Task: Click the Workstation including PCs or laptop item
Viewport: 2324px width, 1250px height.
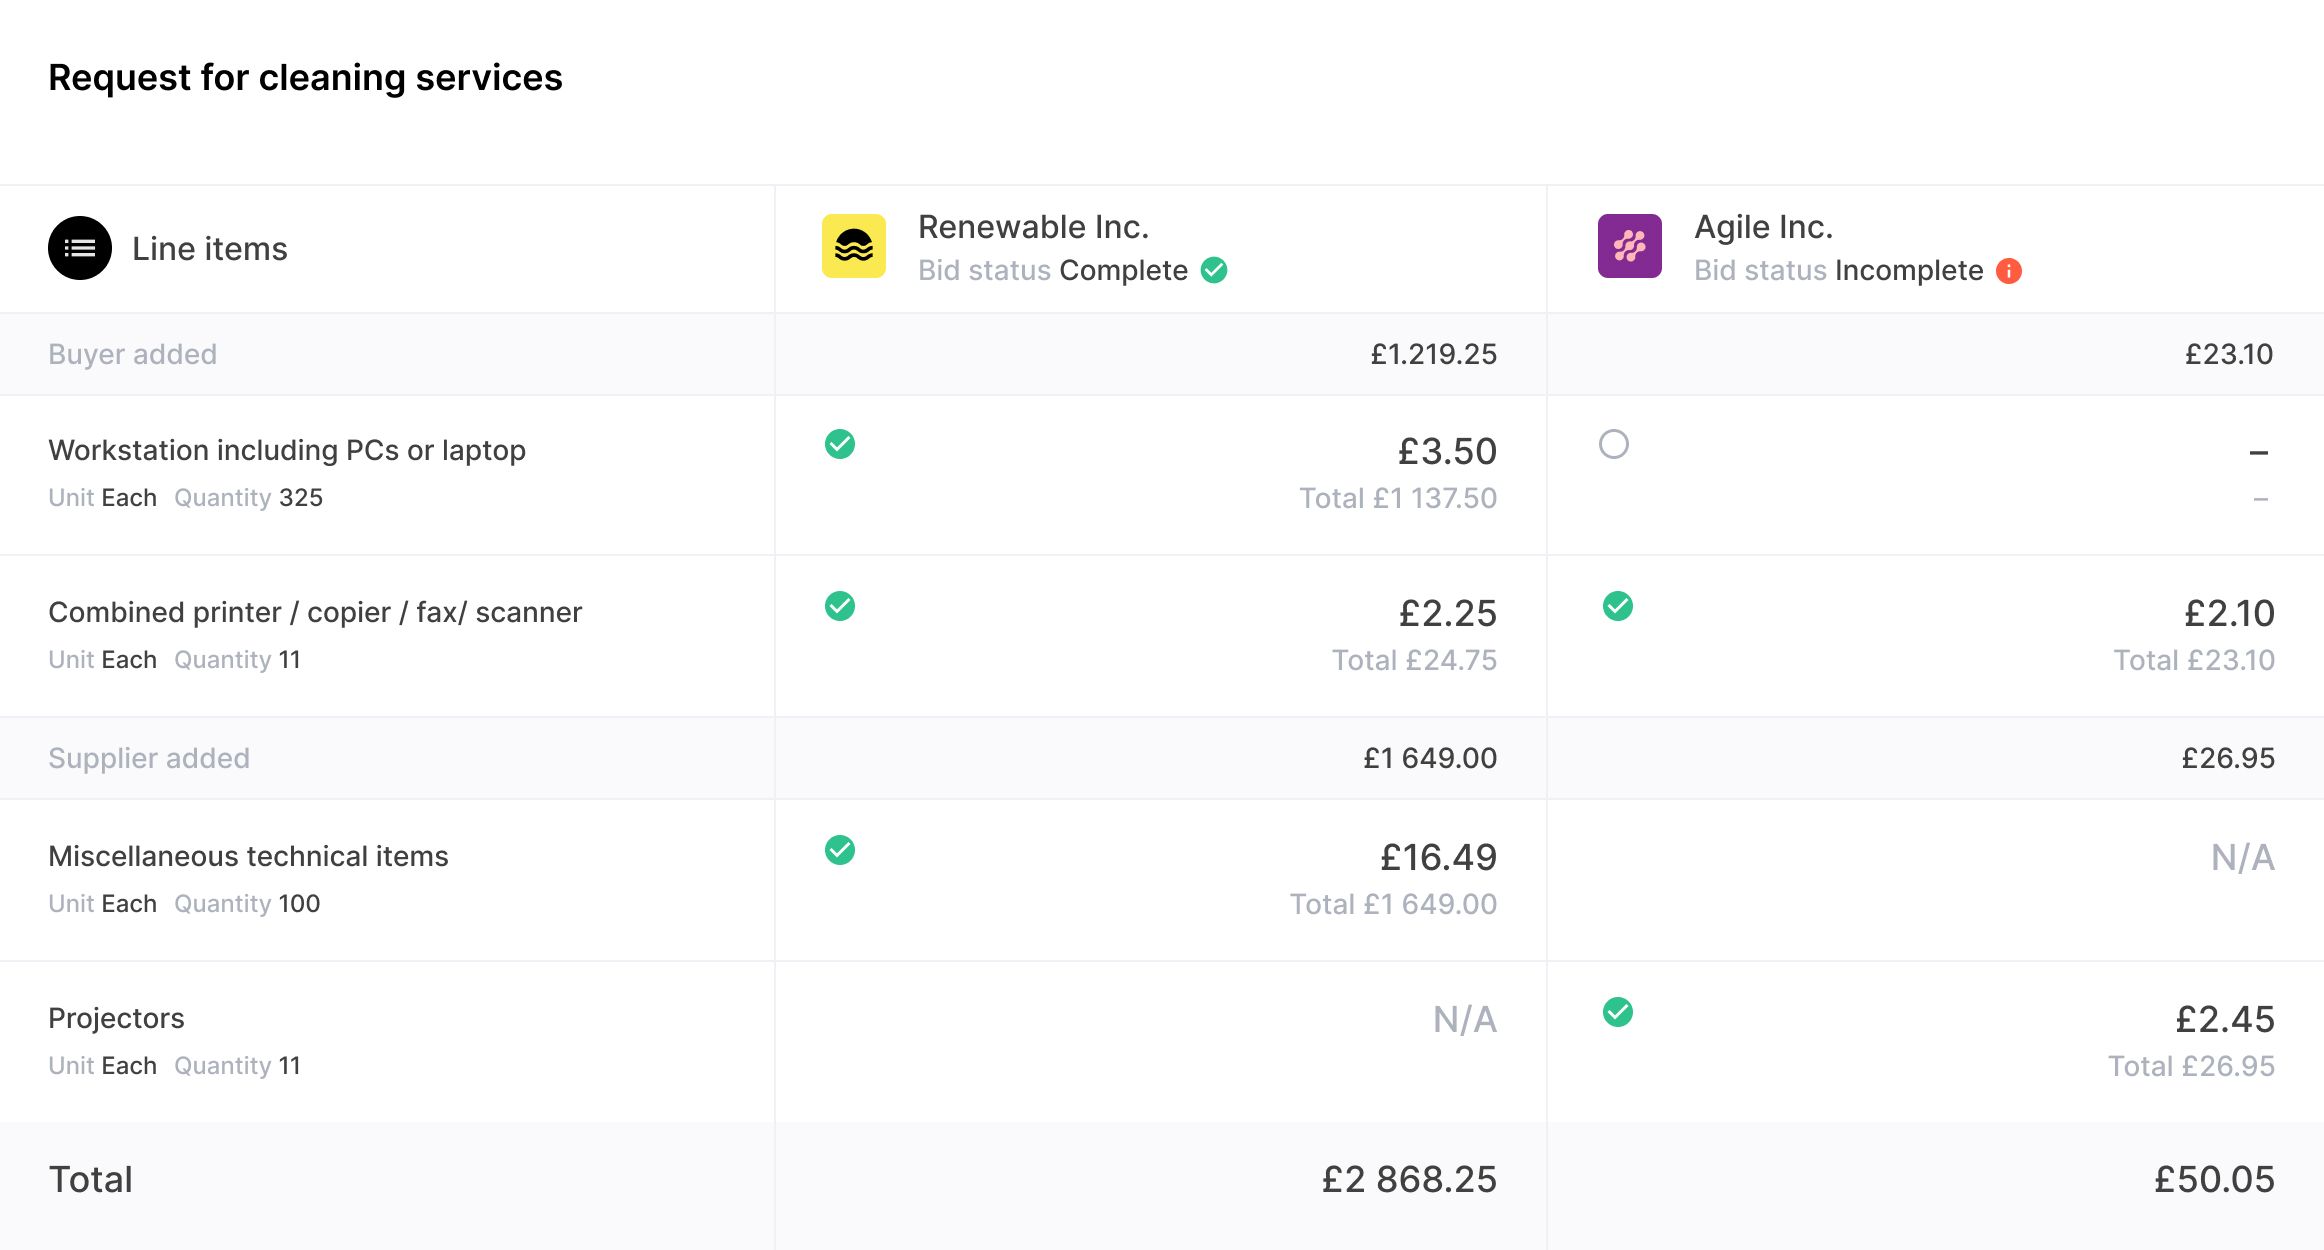Action: 287,450
